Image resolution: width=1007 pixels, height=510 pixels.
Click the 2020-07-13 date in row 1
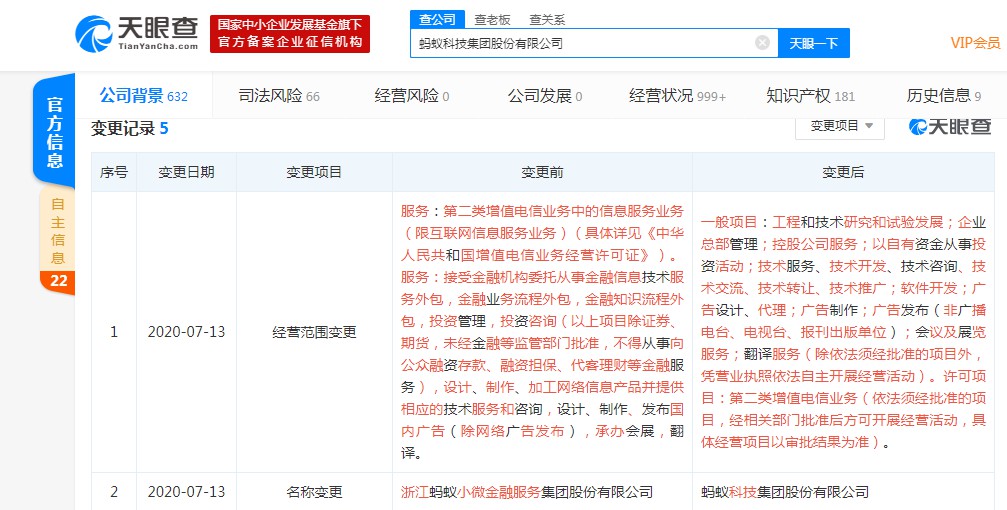[x=186, y=332]
